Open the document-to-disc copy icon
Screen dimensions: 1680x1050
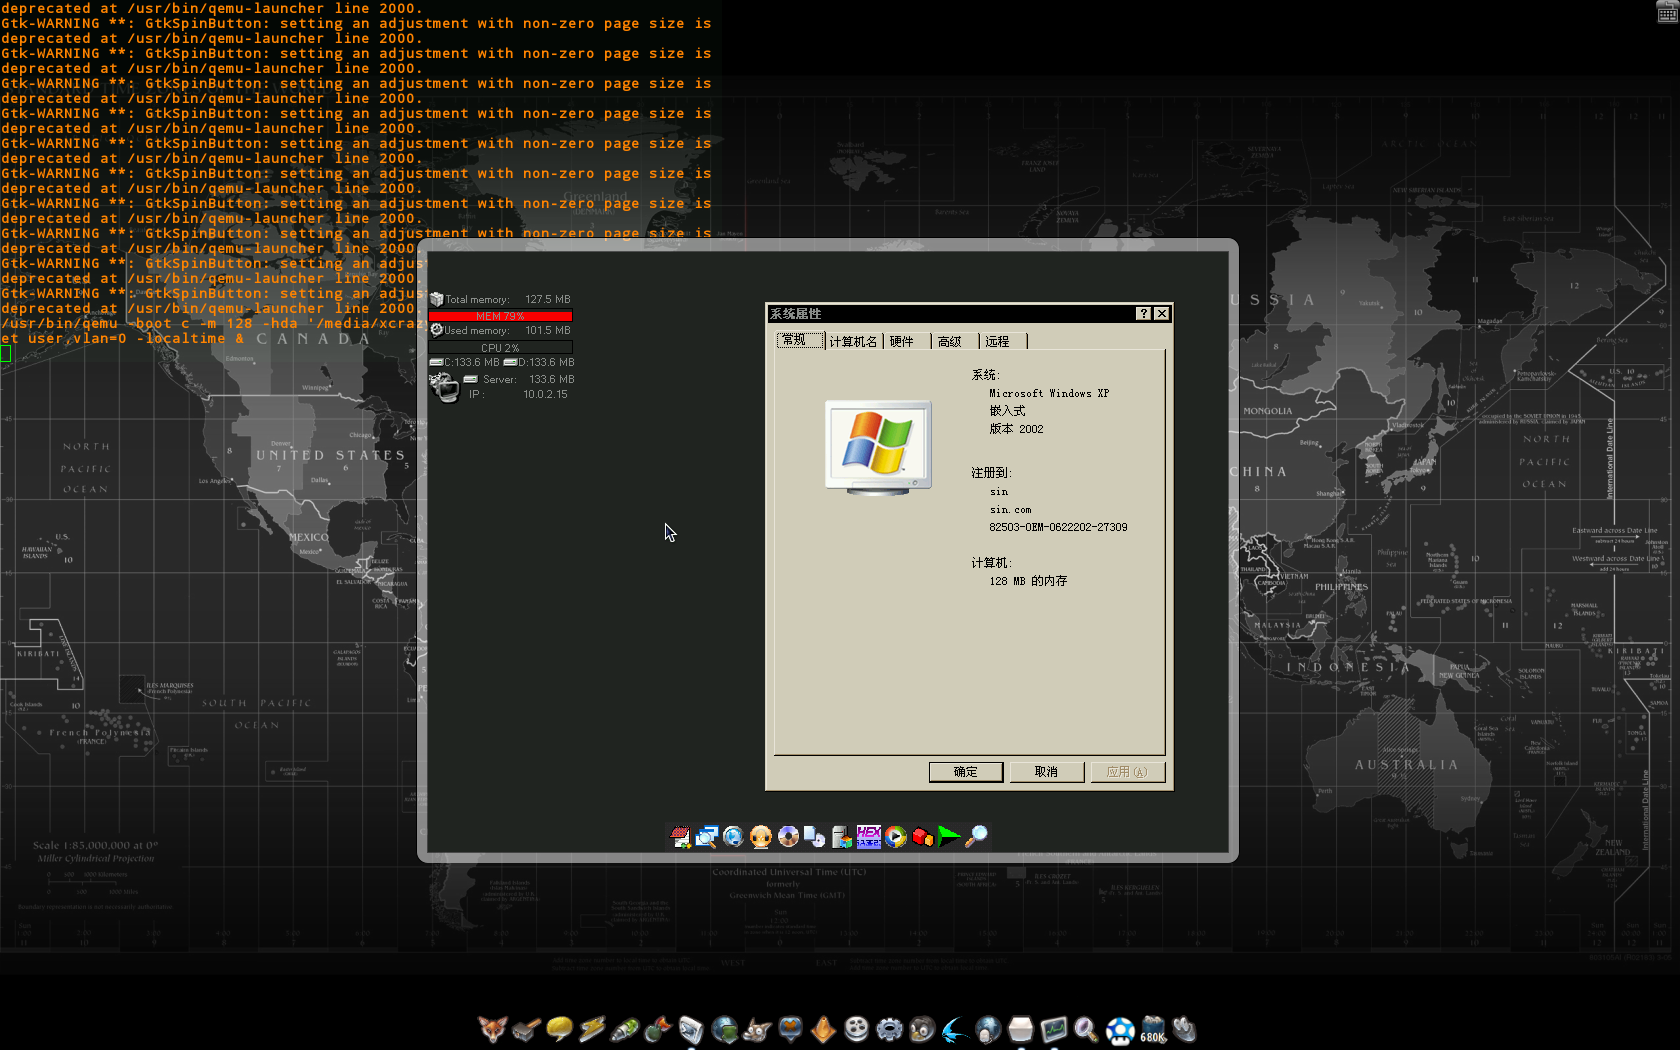815,837
